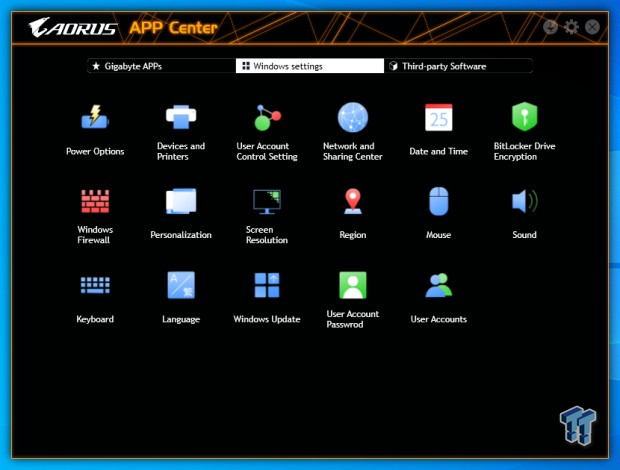Open the Power Options icon
Image resolution: width=620 pixels, height=470 pixels.
click(95, 117)
